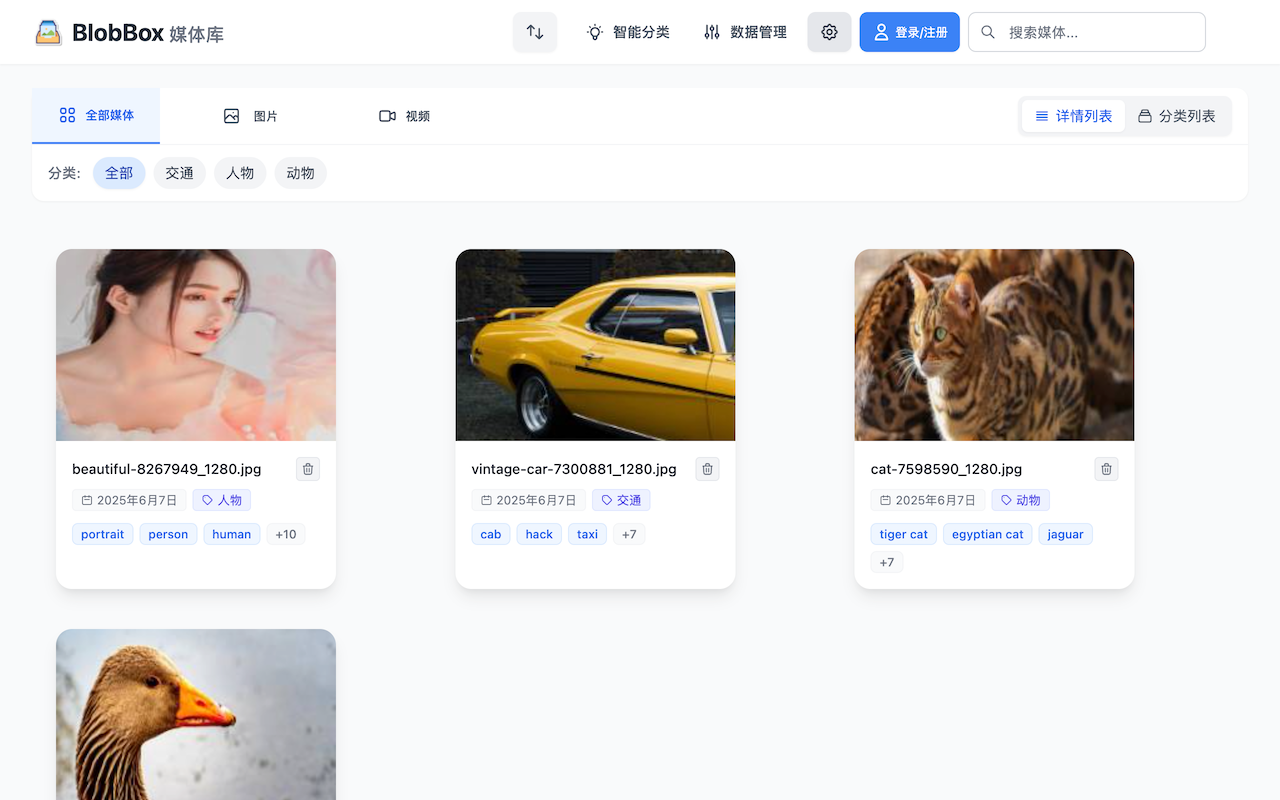
Task: Filter by 人物 category chip
Action: [x=240, y=173]
